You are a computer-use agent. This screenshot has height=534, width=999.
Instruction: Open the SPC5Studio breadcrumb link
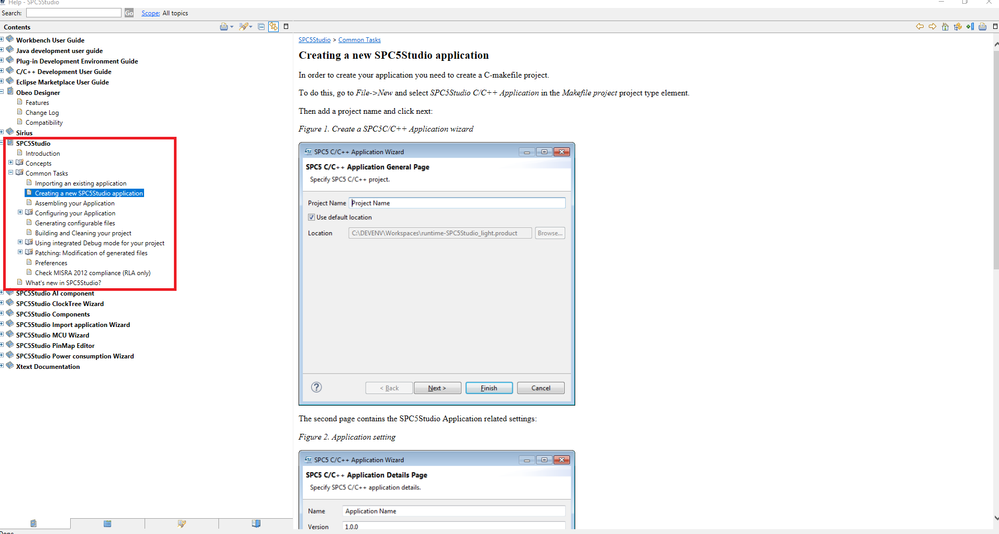[314, 40]
